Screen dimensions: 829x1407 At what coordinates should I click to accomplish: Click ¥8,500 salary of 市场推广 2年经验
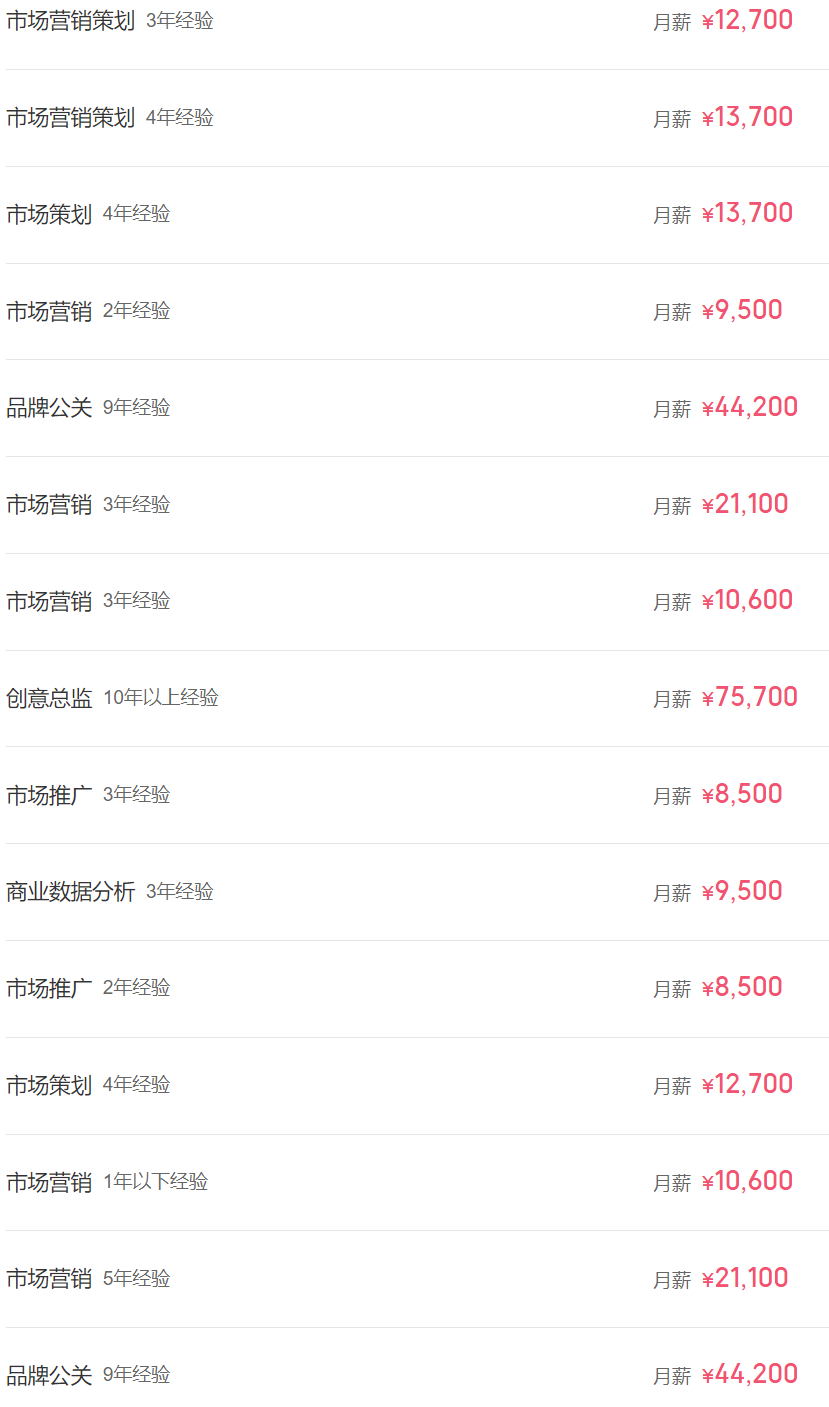pyautogui.click(x=742, y=987)
